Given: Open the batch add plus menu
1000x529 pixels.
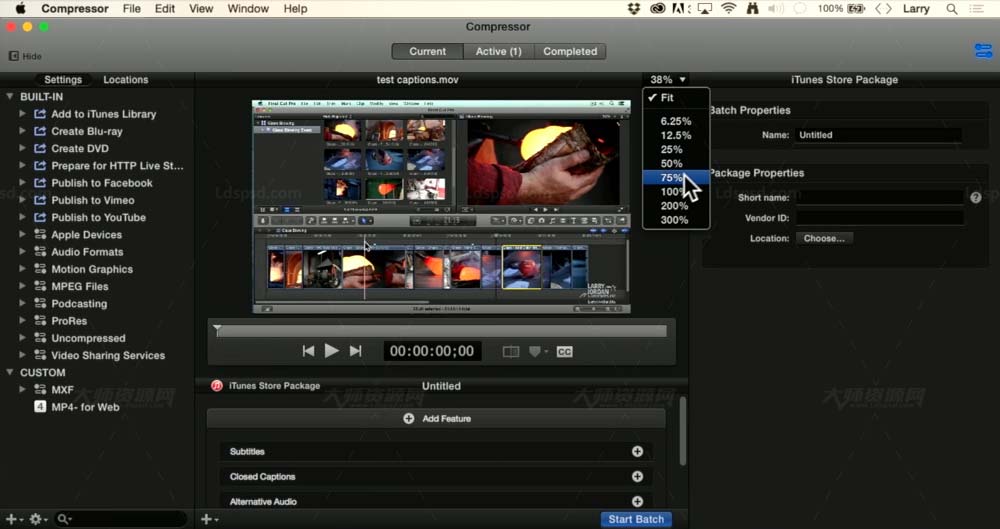Looking at the screenshot, I should coord(209,519).
